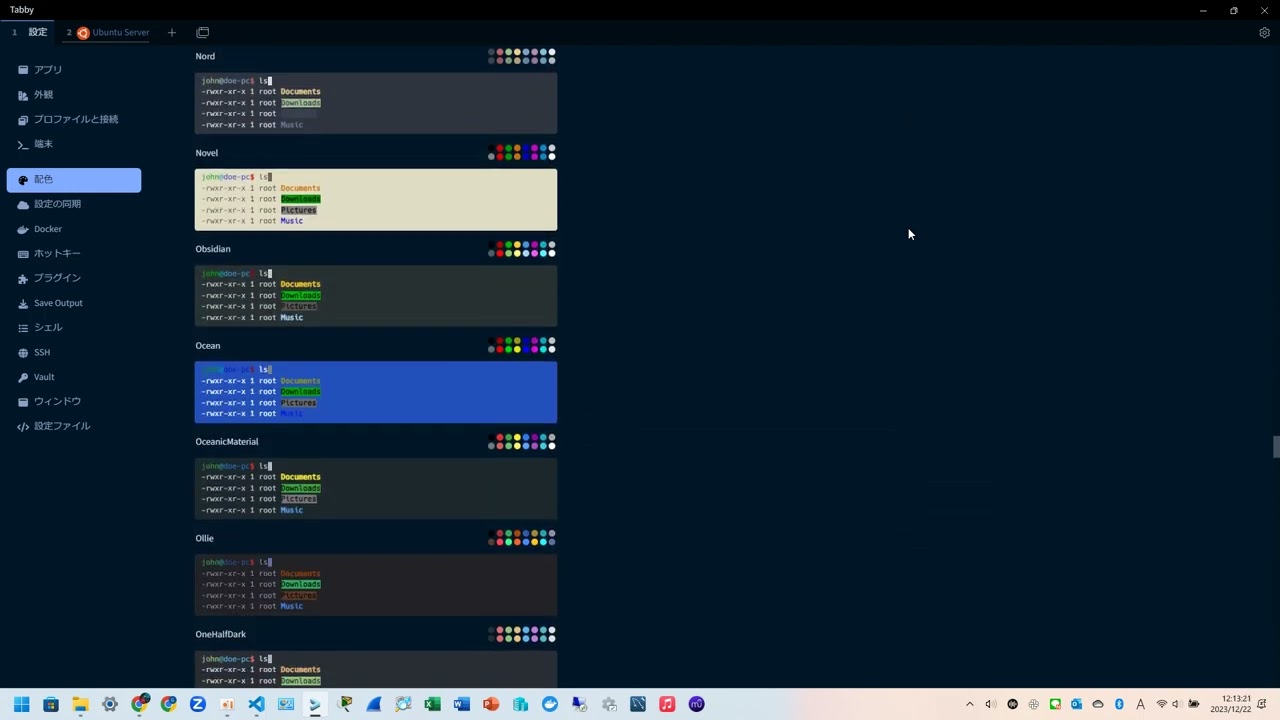Switch to the Ubuntu Server tab
The image size is (1280, 720).
110,32
